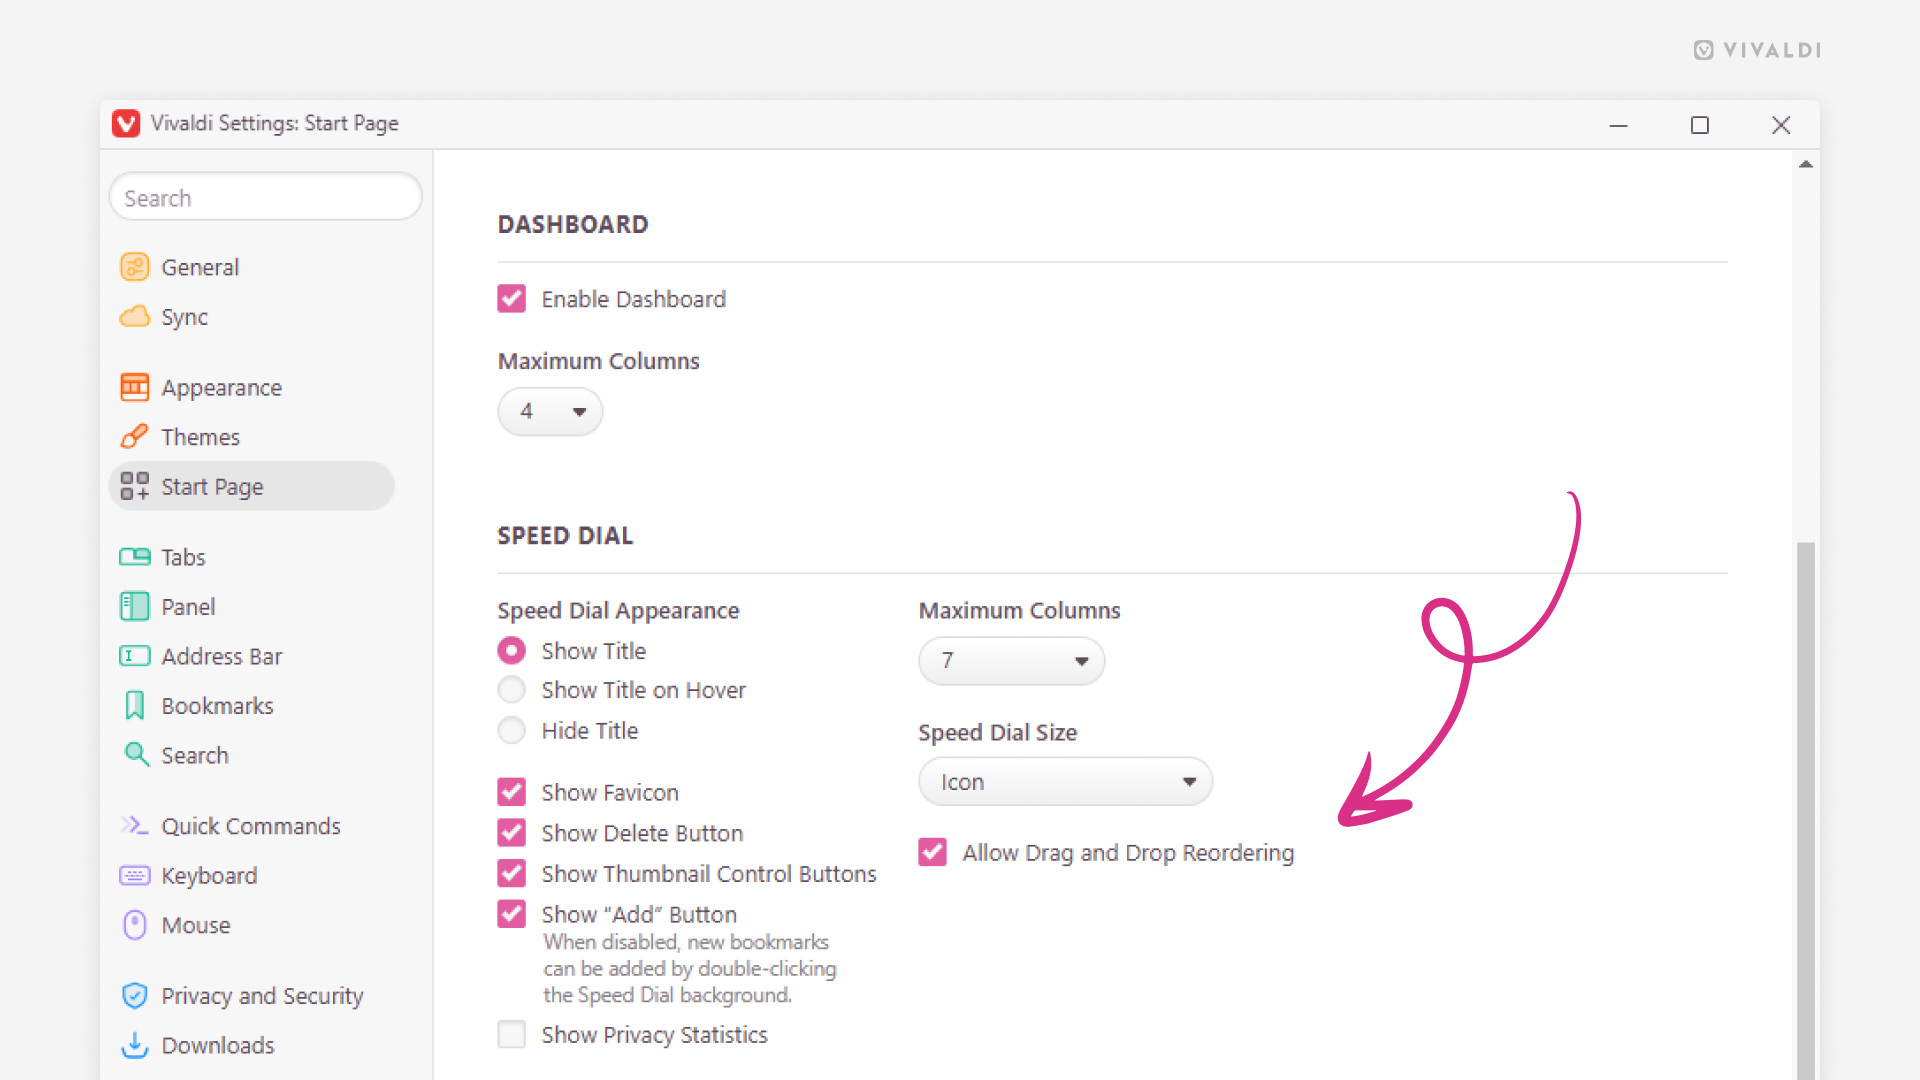
Task: Select the Themes brush icon
Action: click(x=135, y=436)
